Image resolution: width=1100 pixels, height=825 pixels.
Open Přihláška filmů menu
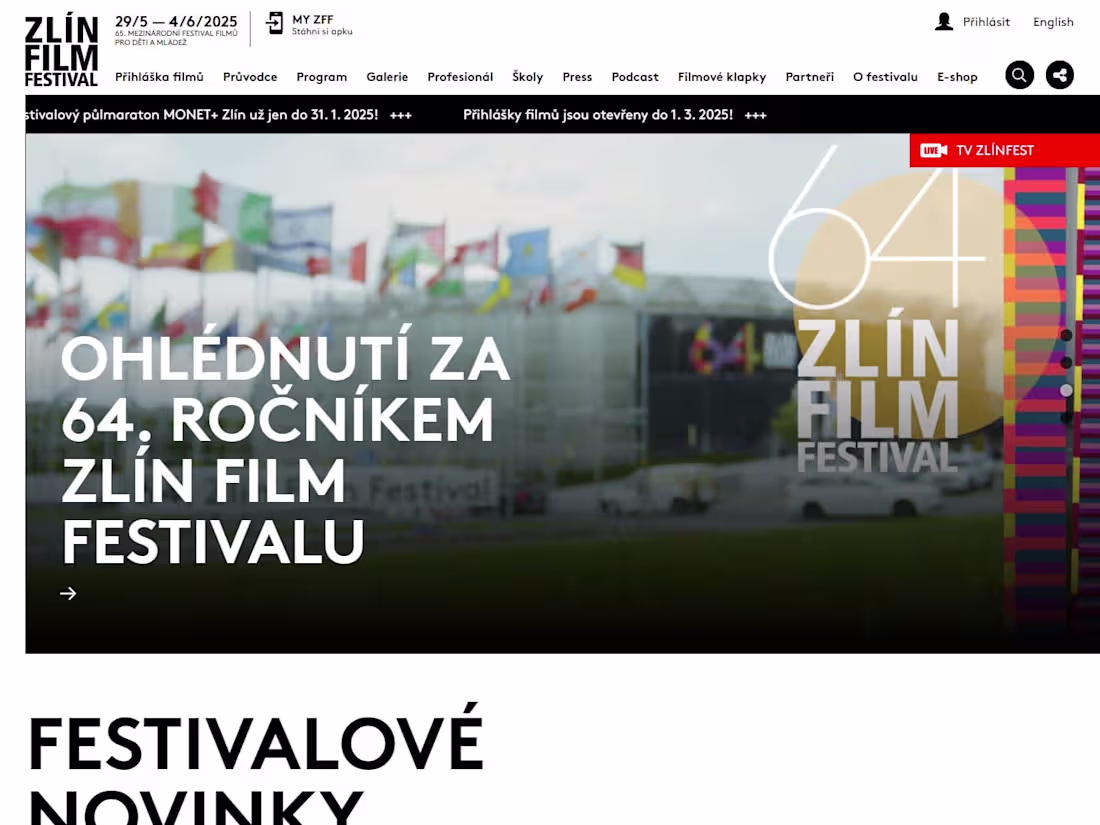159,76
